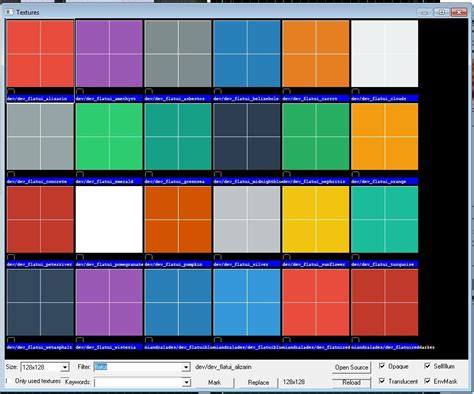Select the dev_flatui_turquoise texture

[x=385, y=219]
